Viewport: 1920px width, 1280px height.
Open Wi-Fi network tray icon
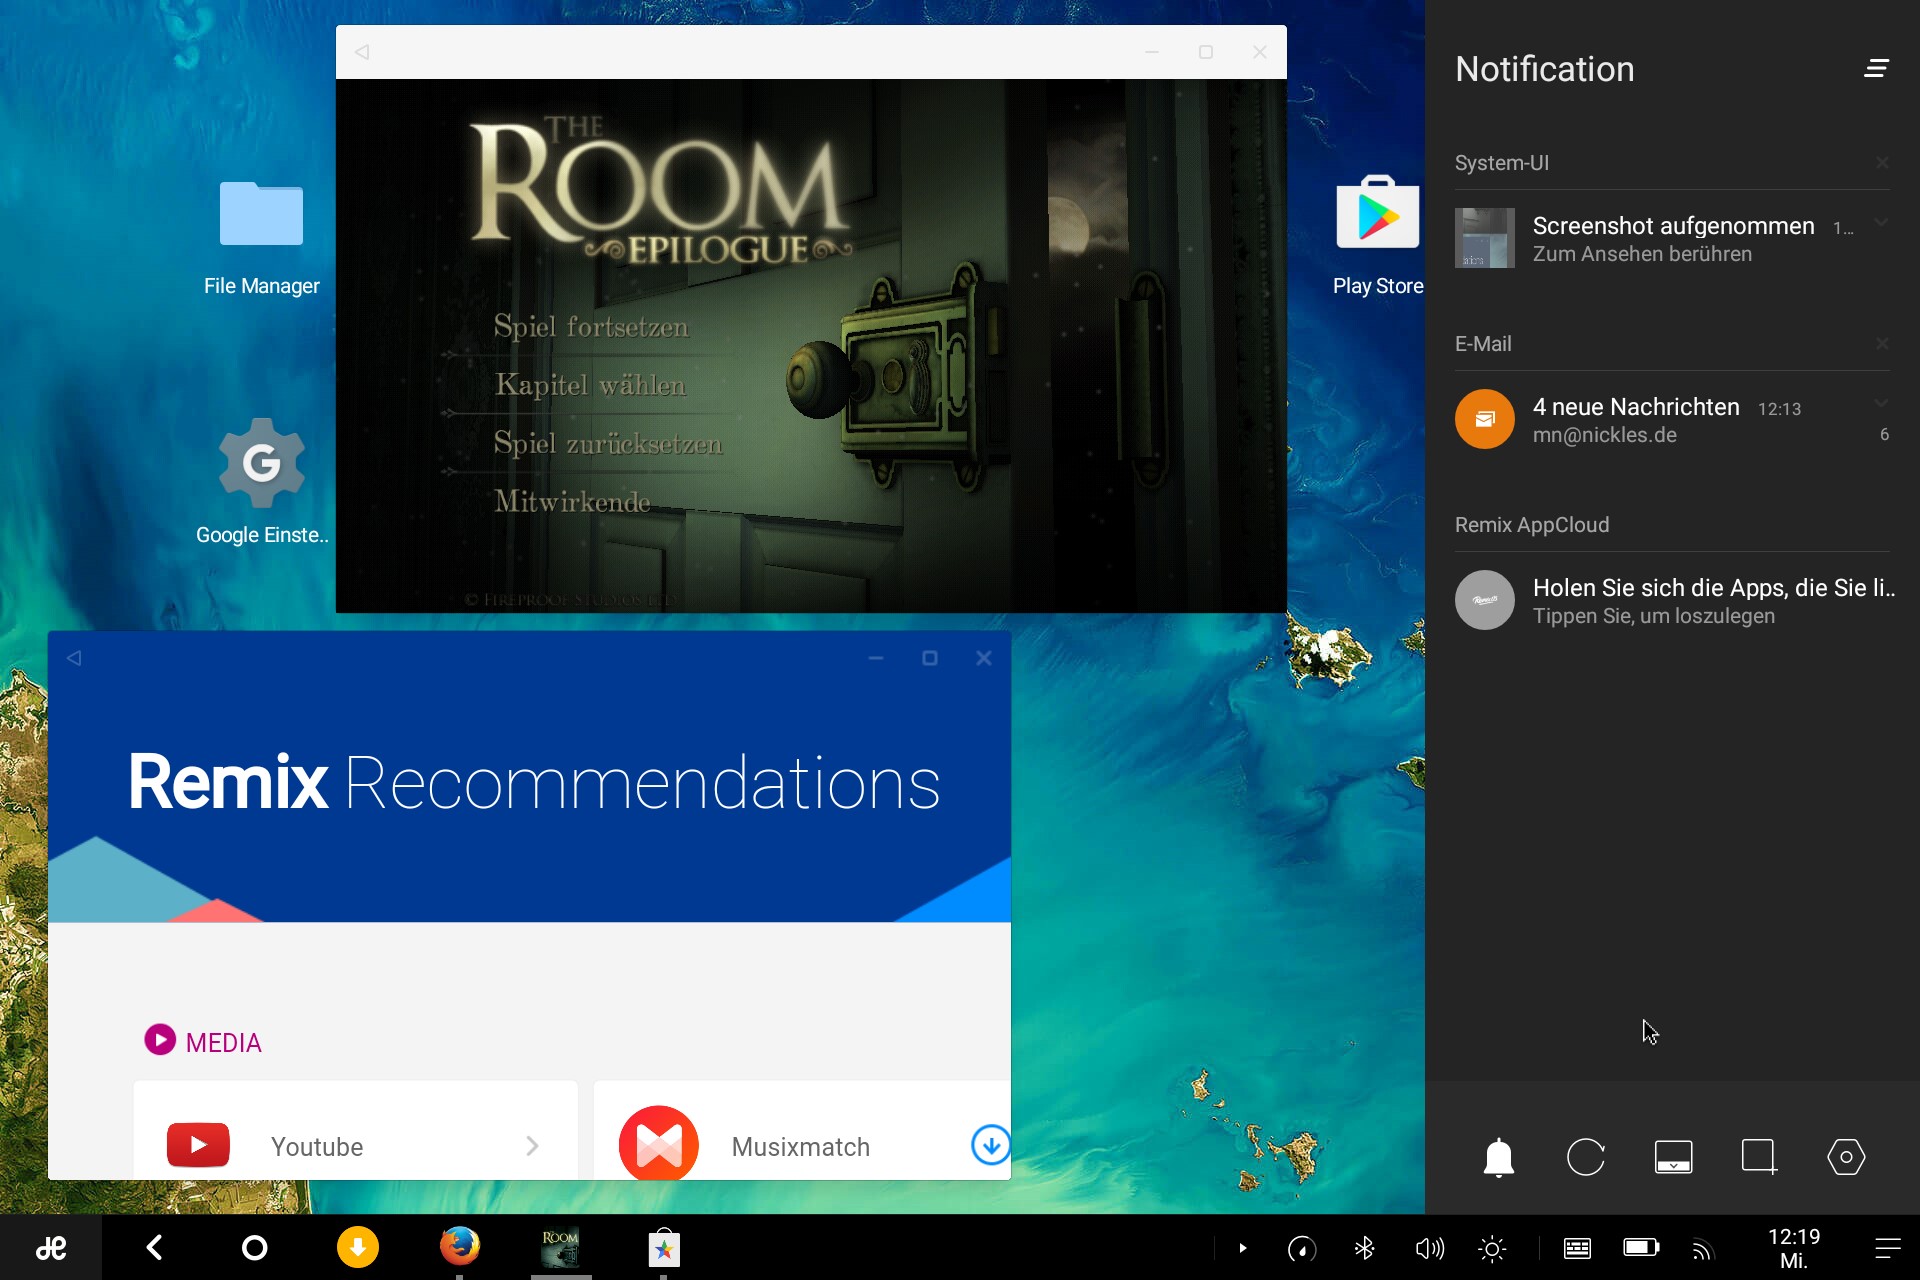pos(1702,1248)
